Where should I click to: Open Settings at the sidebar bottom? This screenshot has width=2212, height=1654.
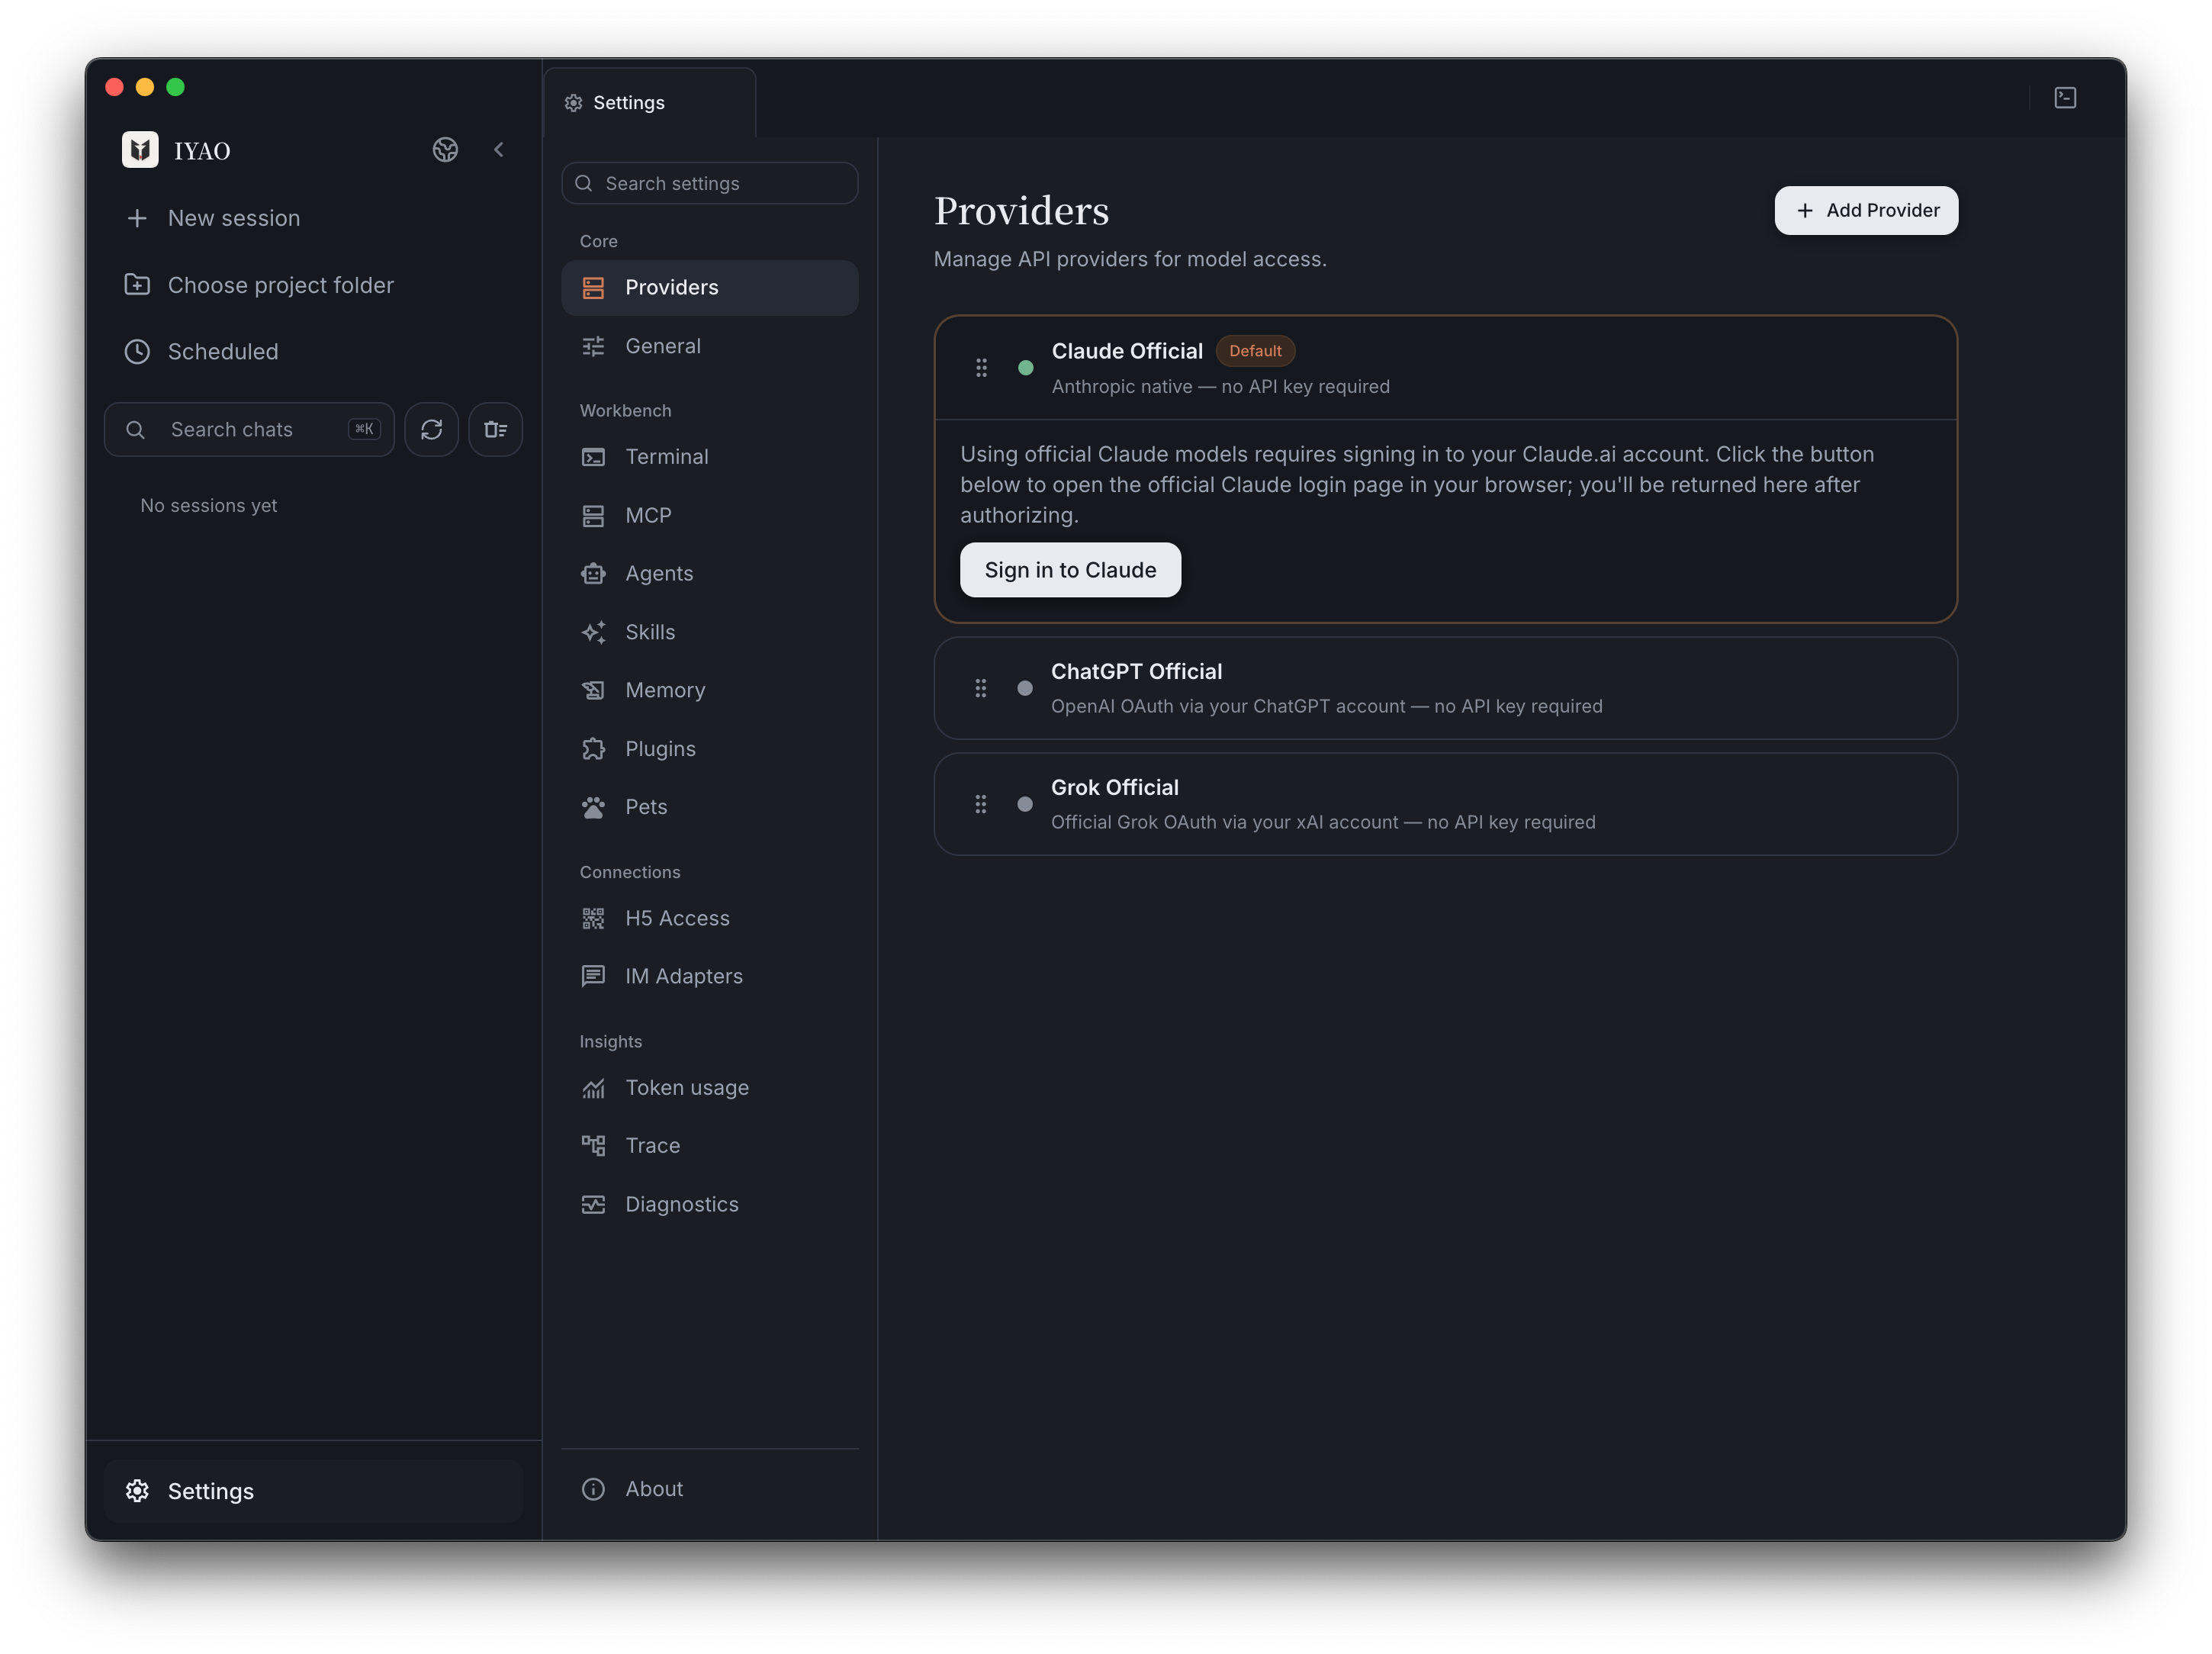(313, 1491)
